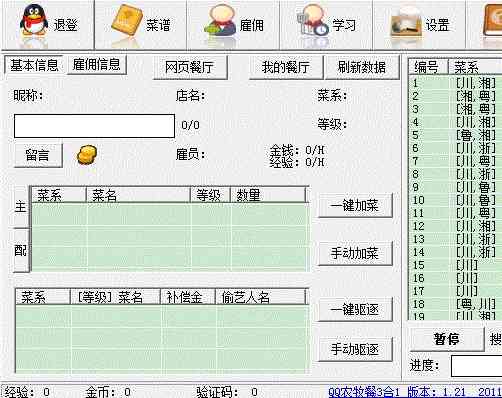Click the 补偿金 column header
502x398 pixels.
pyautogui.click(x=188, y=297)
